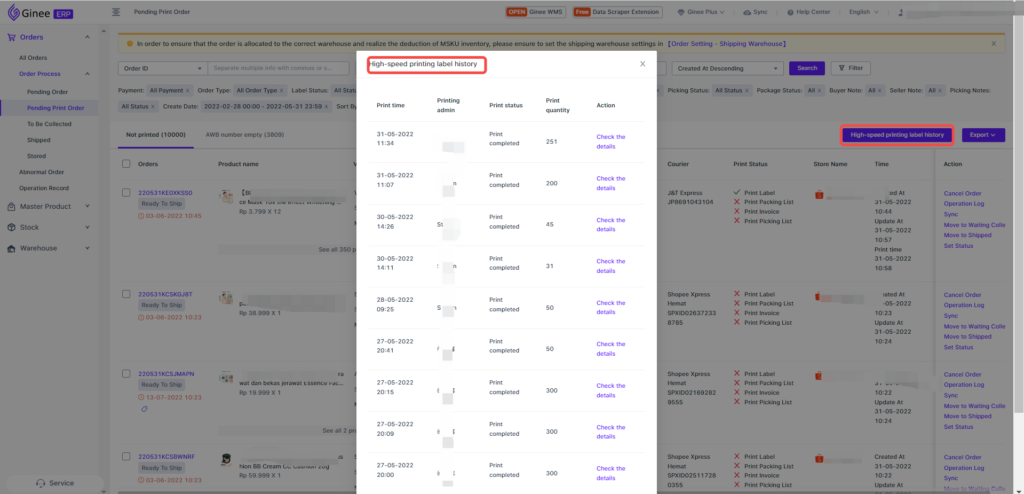Dismiss the yellow warehouse notice banner

994,44
